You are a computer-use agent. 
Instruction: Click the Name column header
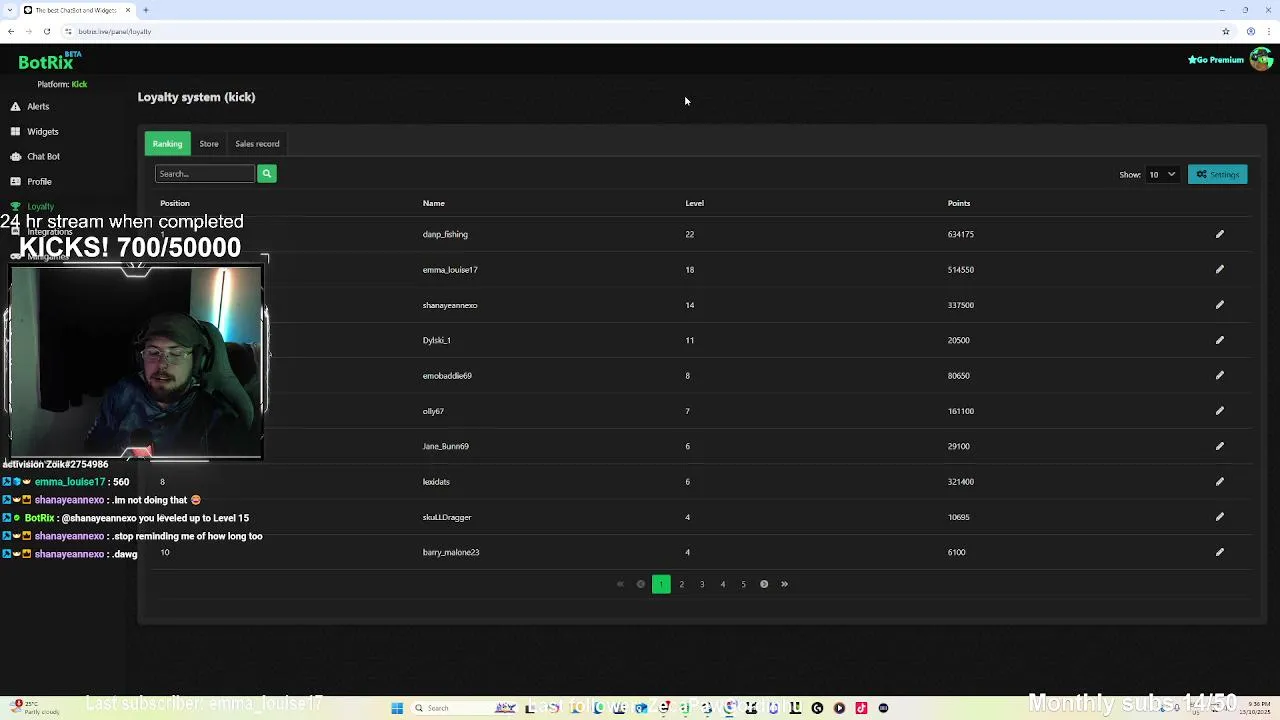[433, 203]
